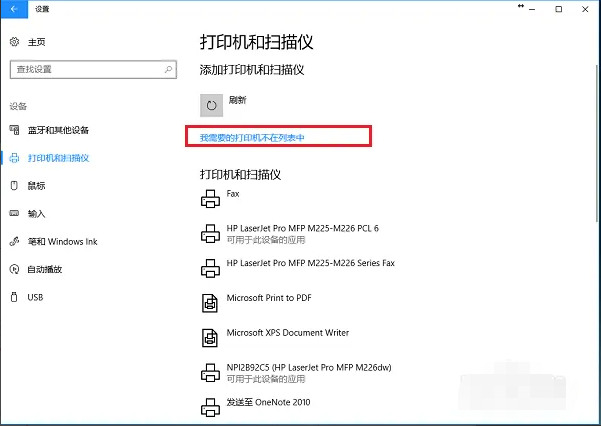Image resolution: width=601 pixels, height=426 pixels.
Task: Go to Pen and Windows Ink
Action: click(x=62, y=241)
